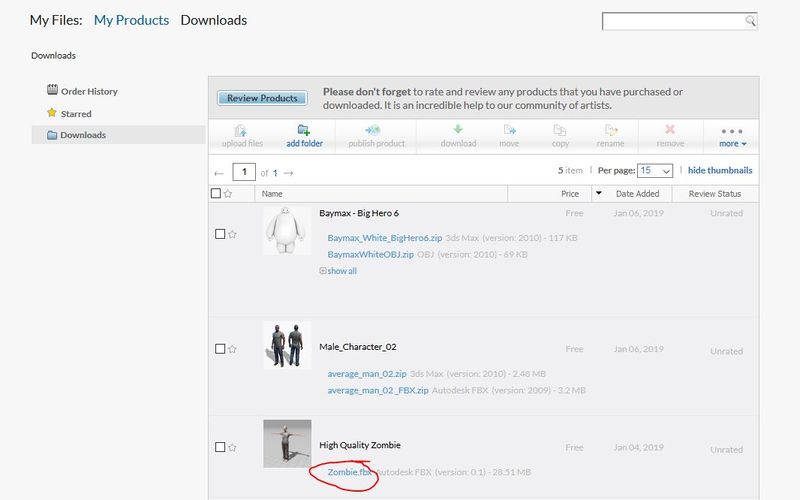This screenshot has height=500, width=800.
Task: Go to the next page arrow
Action: click(x=288, y=173)
